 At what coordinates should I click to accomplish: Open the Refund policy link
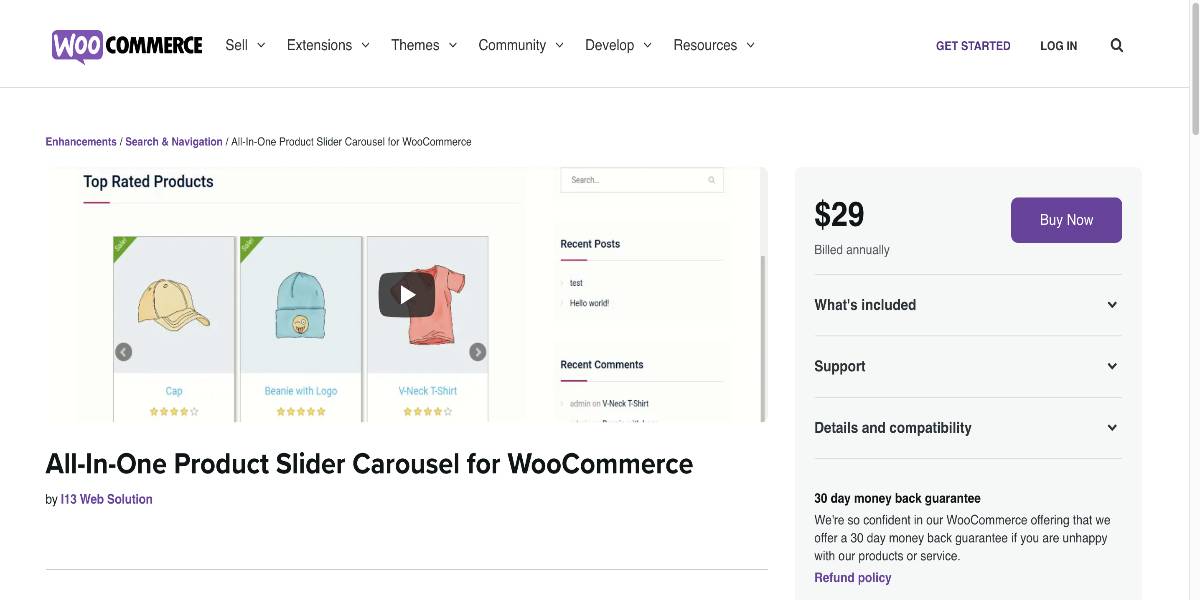point(853,578)
